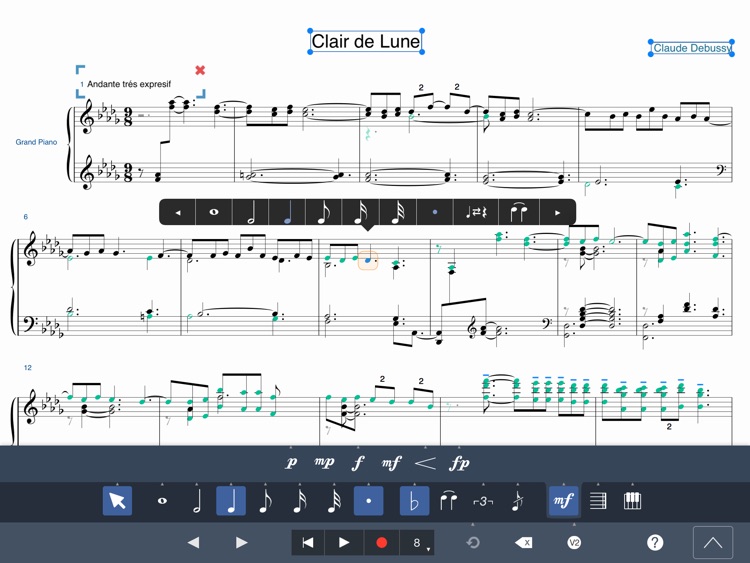Open the 8 quantize dropdown
The image size is (750, 563).
tap(417, 543)
